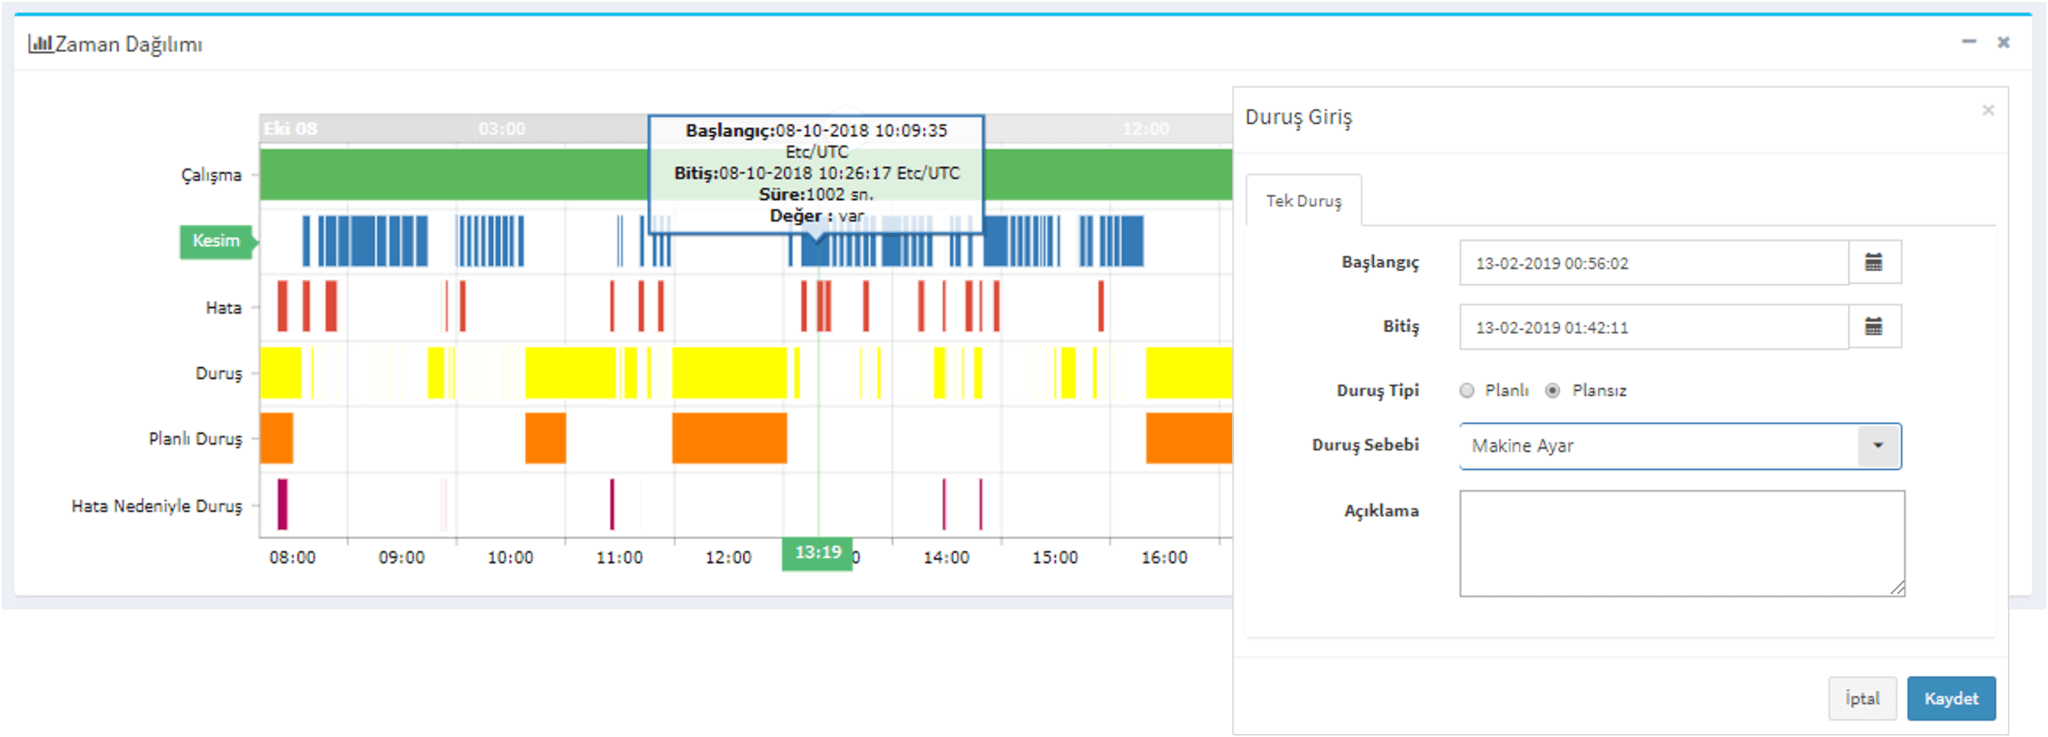Viewport: 2048px width, 737px height.
Task: Close the Duruş Giriş dialog
Action: [x=1988, y=110]
